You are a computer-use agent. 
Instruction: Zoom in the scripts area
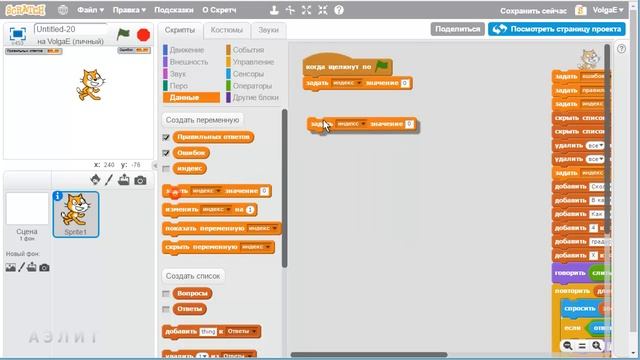(596, 346)
